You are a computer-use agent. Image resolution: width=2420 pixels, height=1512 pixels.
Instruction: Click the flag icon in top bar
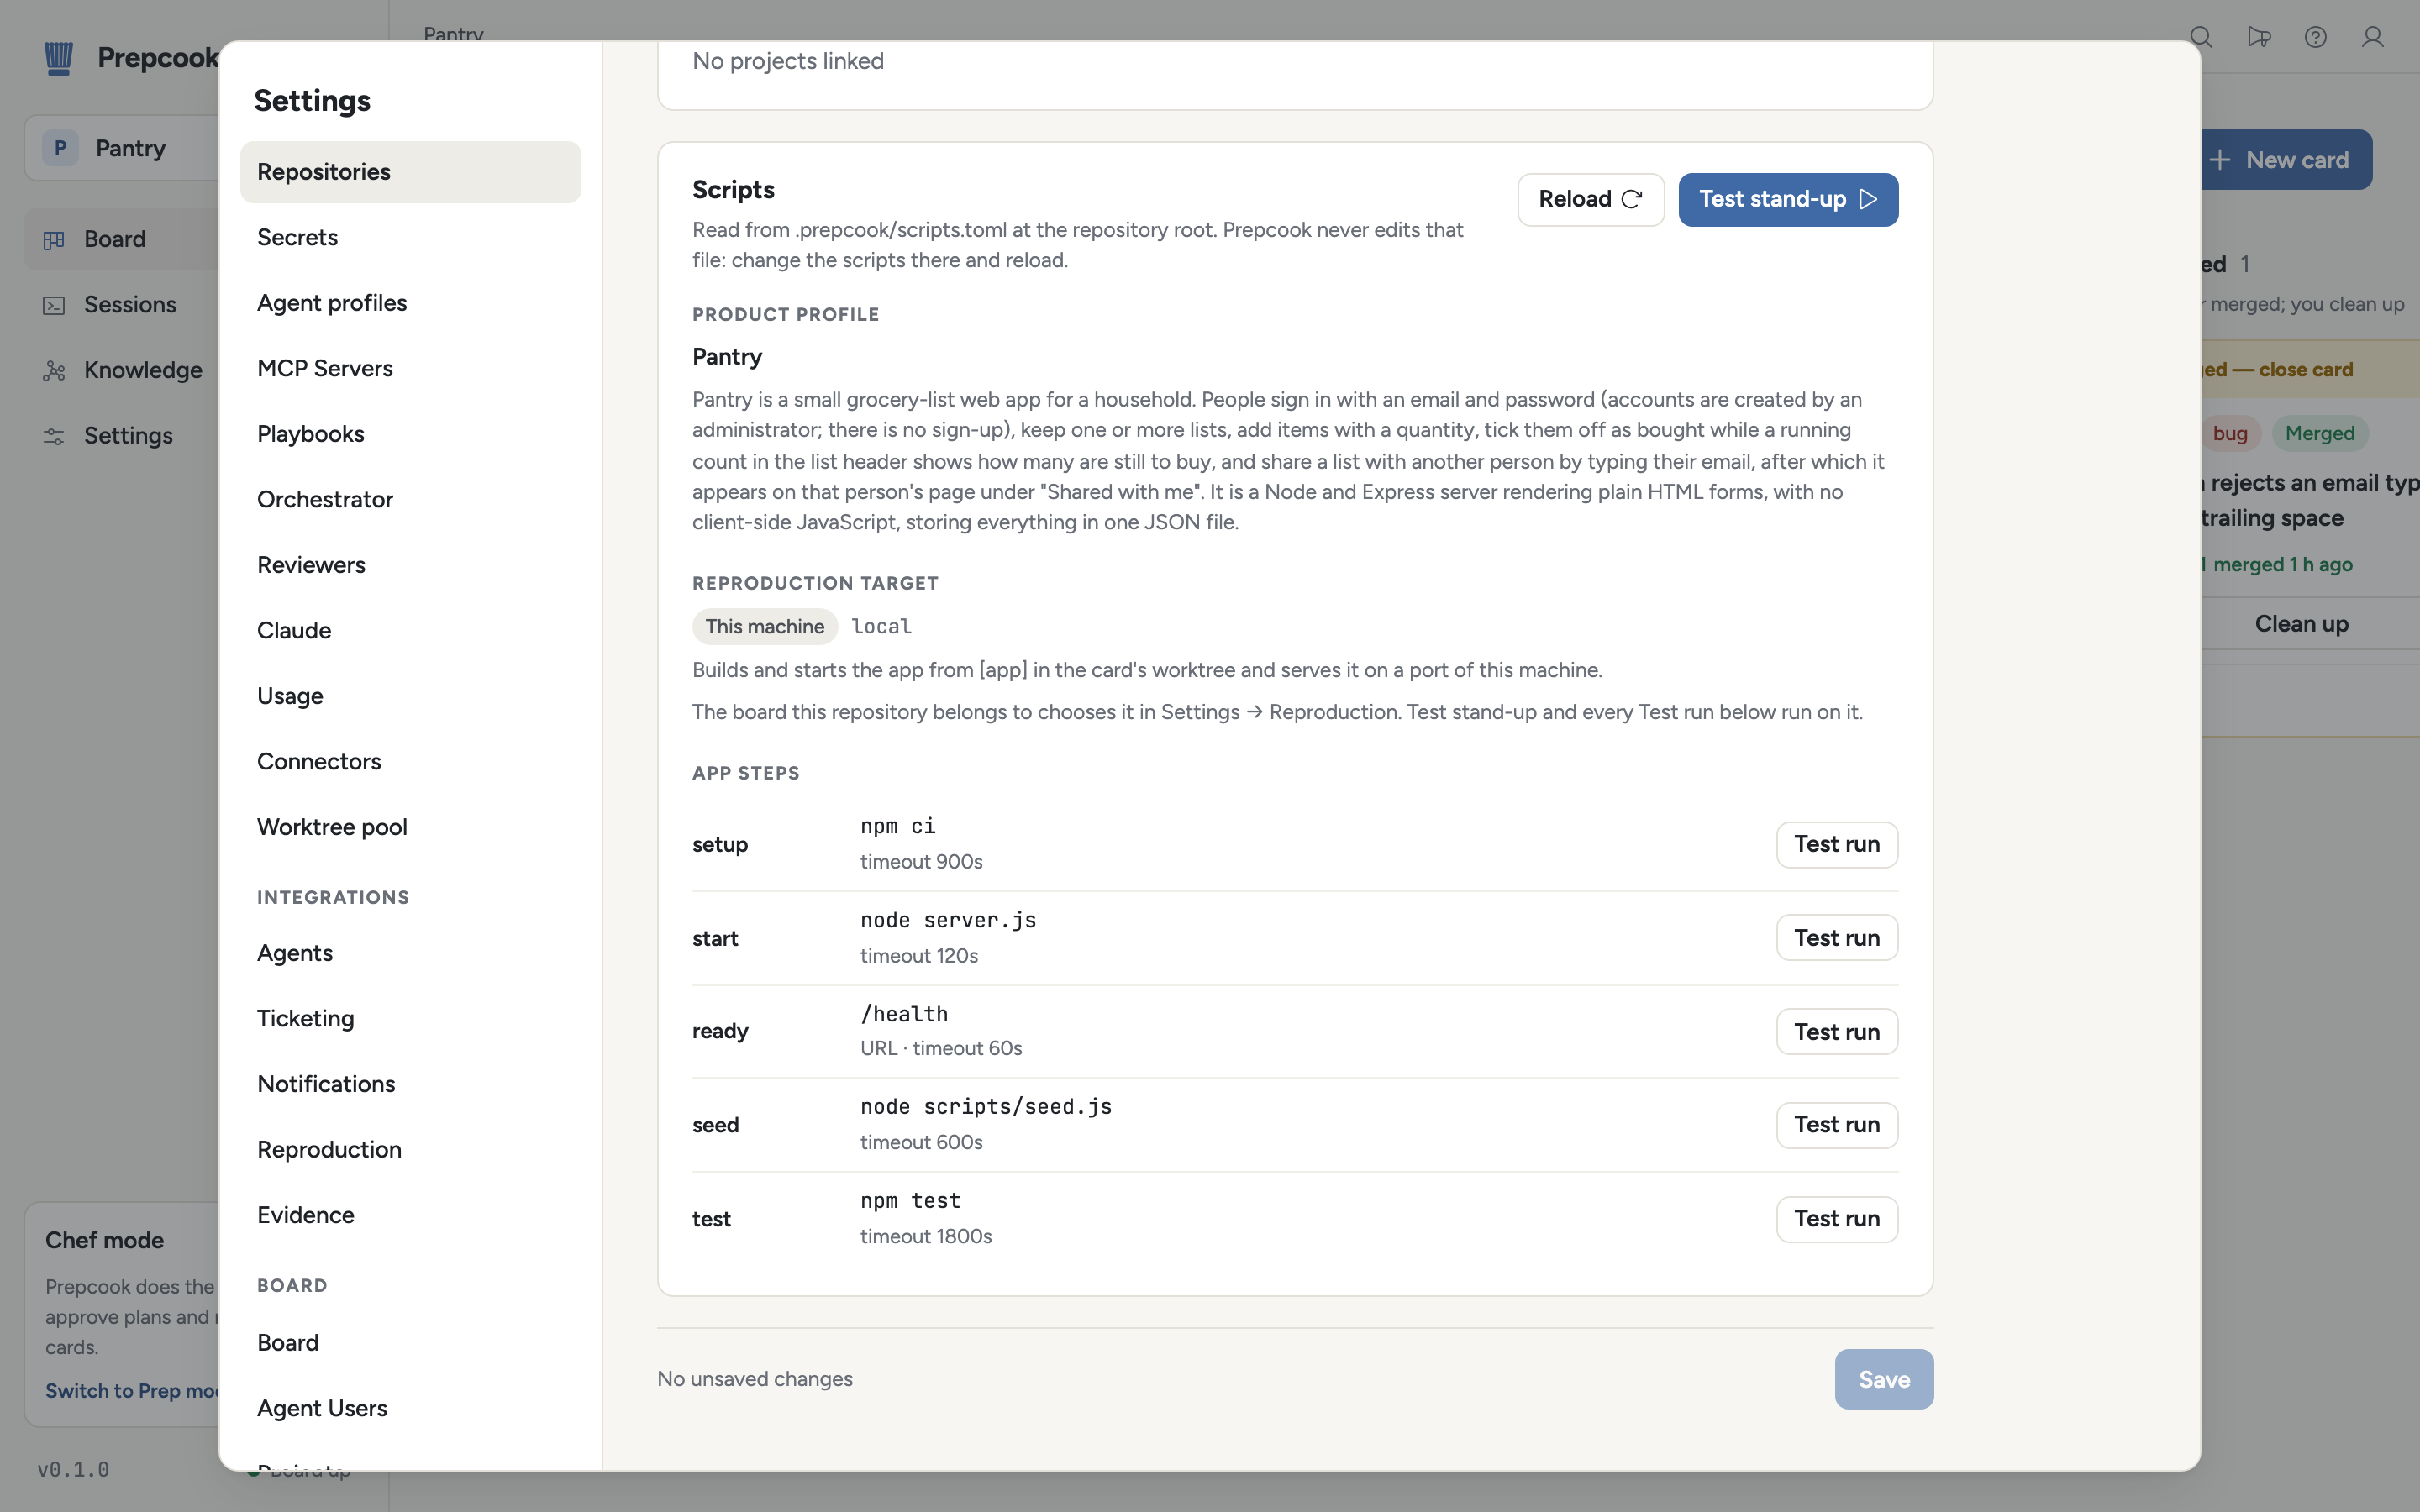point(2258,37)
